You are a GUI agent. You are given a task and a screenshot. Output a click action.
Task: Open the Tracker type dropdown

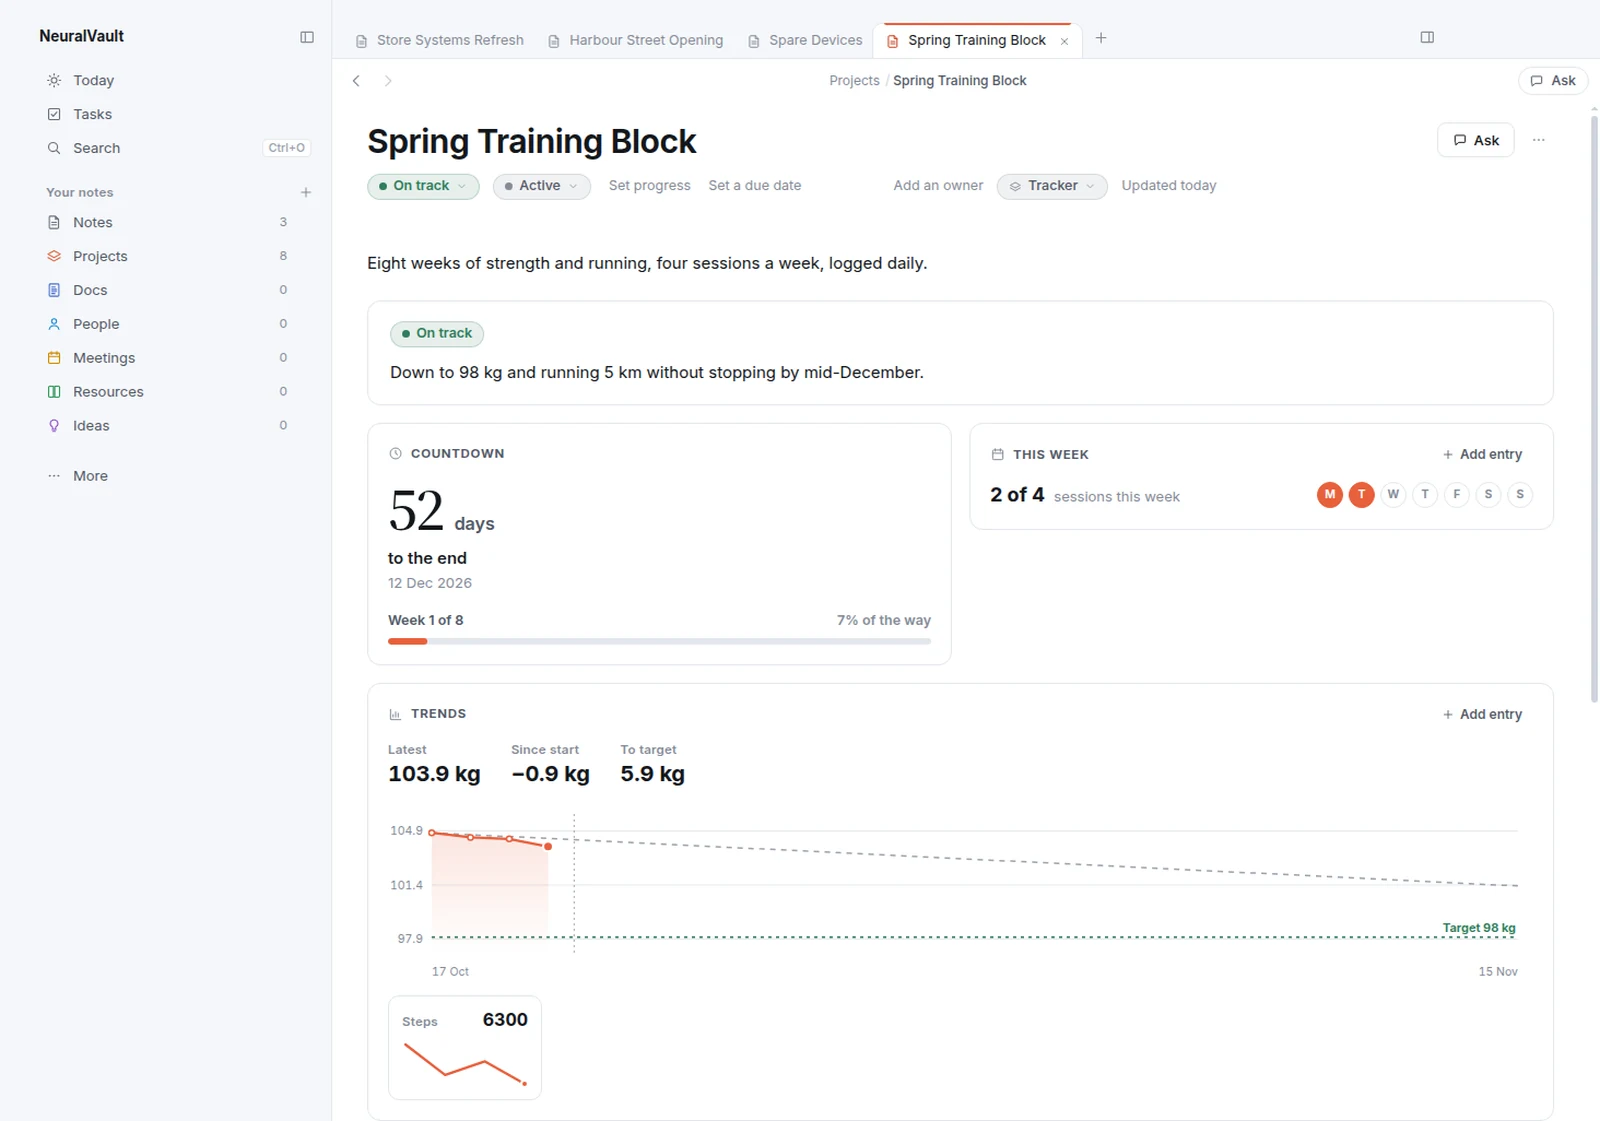pyautogui.click(x=1052, y=186)
